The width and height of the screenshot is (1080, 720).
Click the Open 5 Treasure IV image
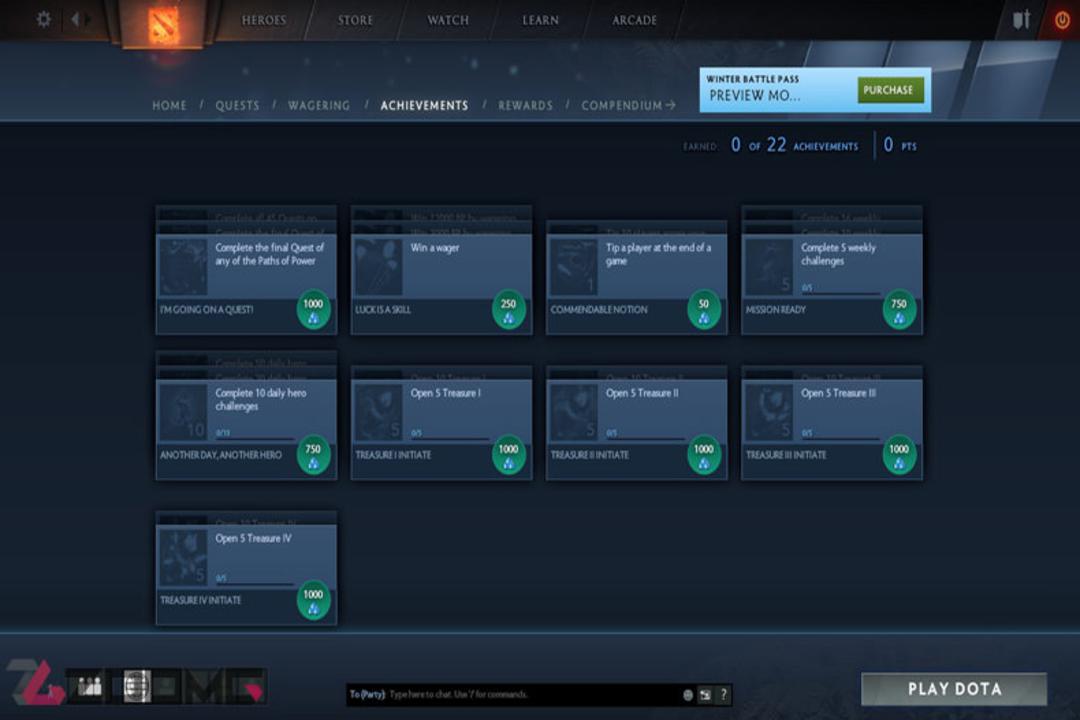click(183, 557)
